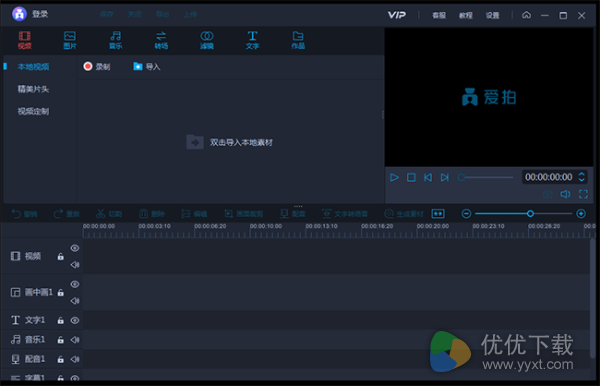
Task: Open 客服 customer service
Action: click(439, 15)
